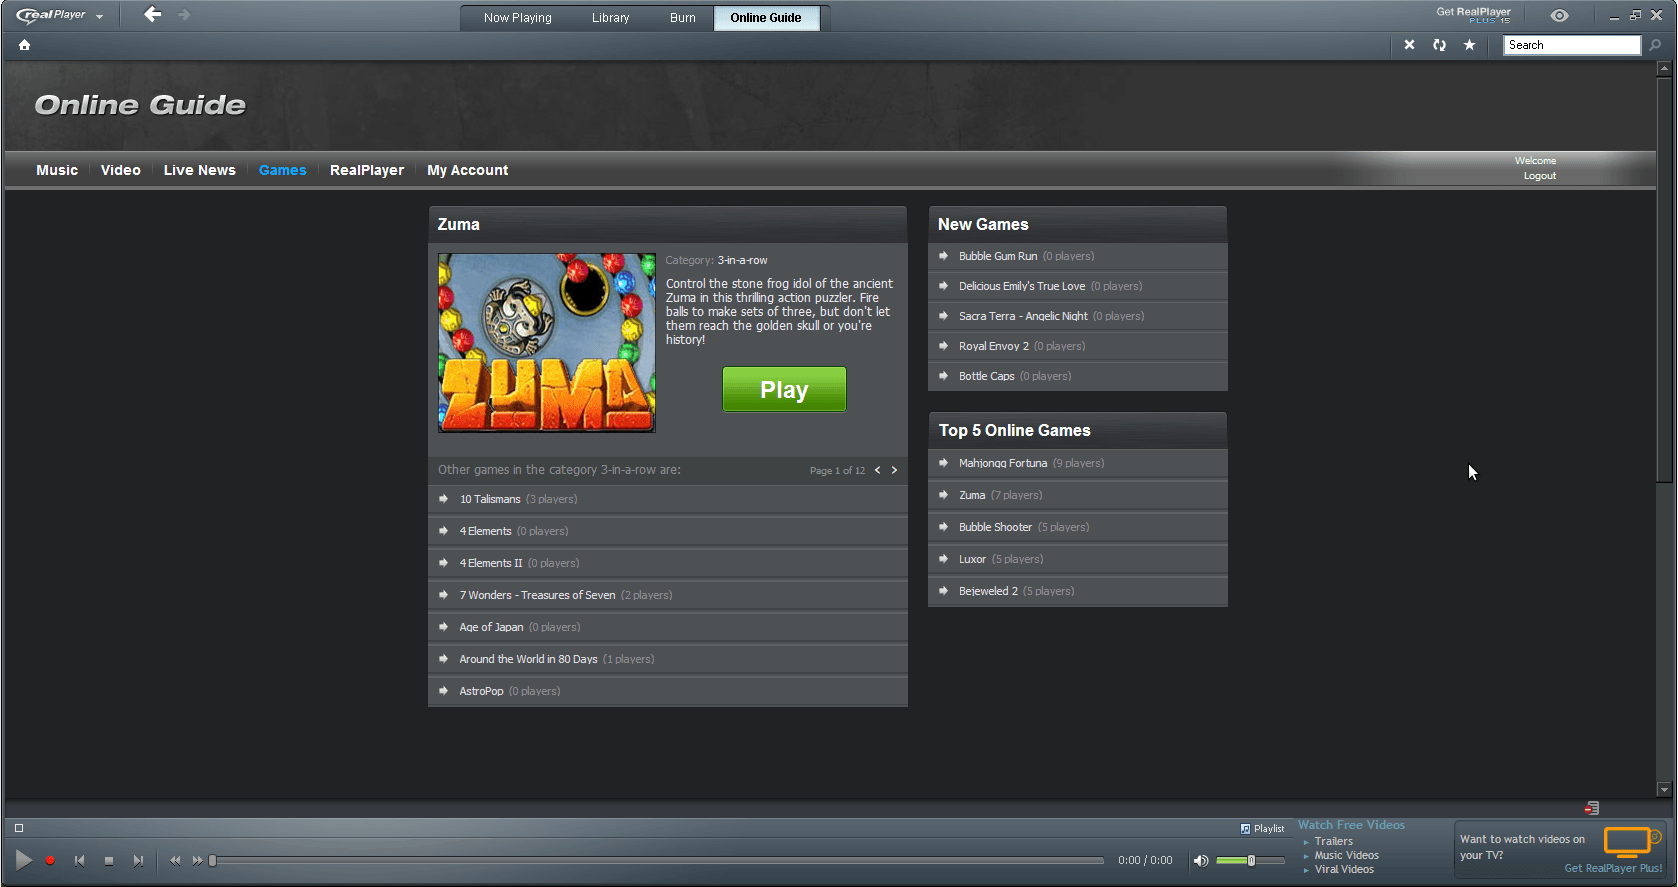Open the Playlist panel button
This screenshot has height=887, width=1678.
[1262, 828]
